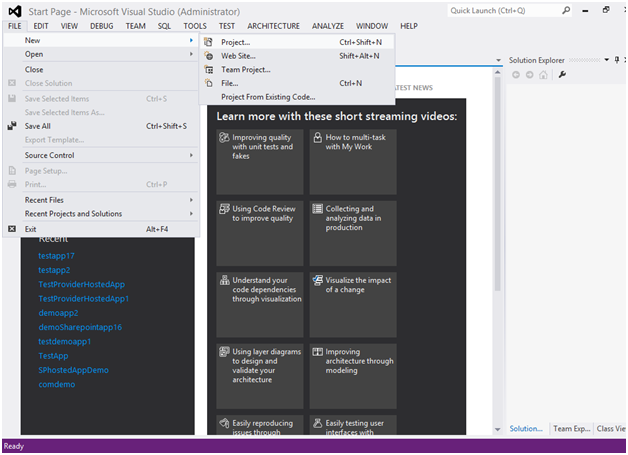
Task: Open the document tab list dropdown arrow
Action: 498,60
